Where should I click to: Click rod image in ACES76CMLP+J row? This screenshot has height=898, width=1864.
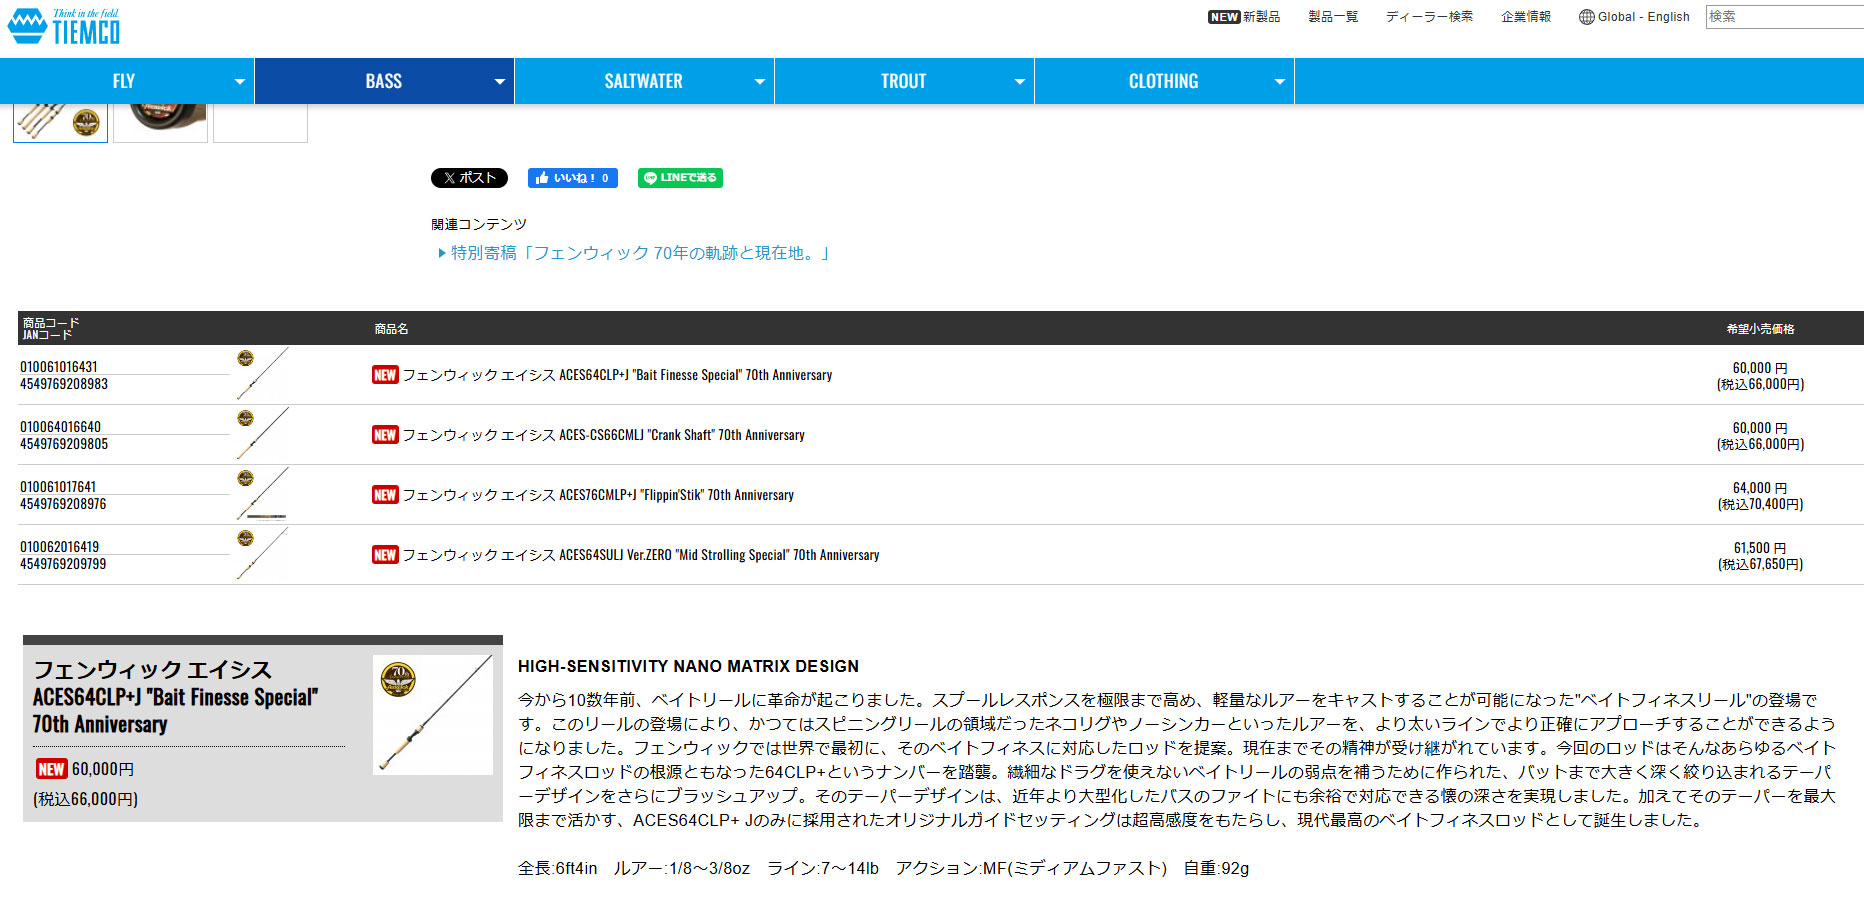click(263, 494)
